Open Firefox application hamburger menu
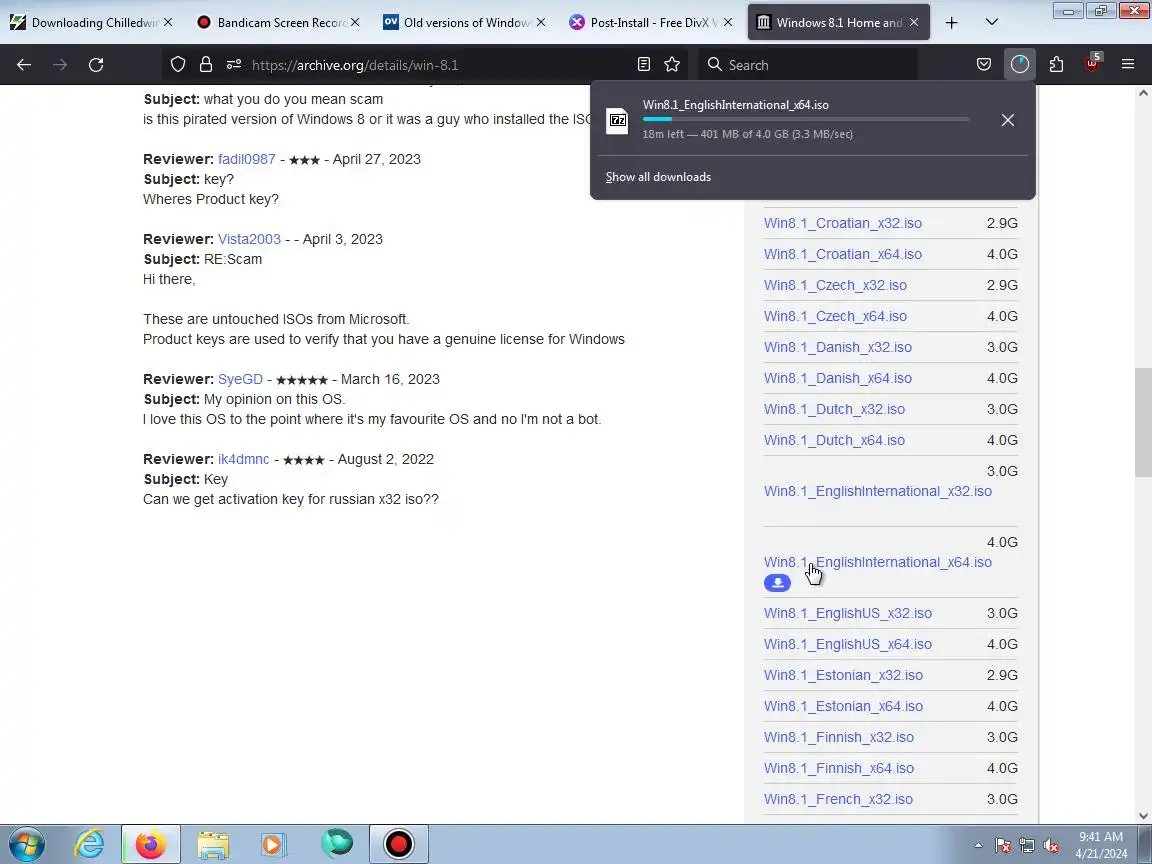 (x=1128, y=65)
